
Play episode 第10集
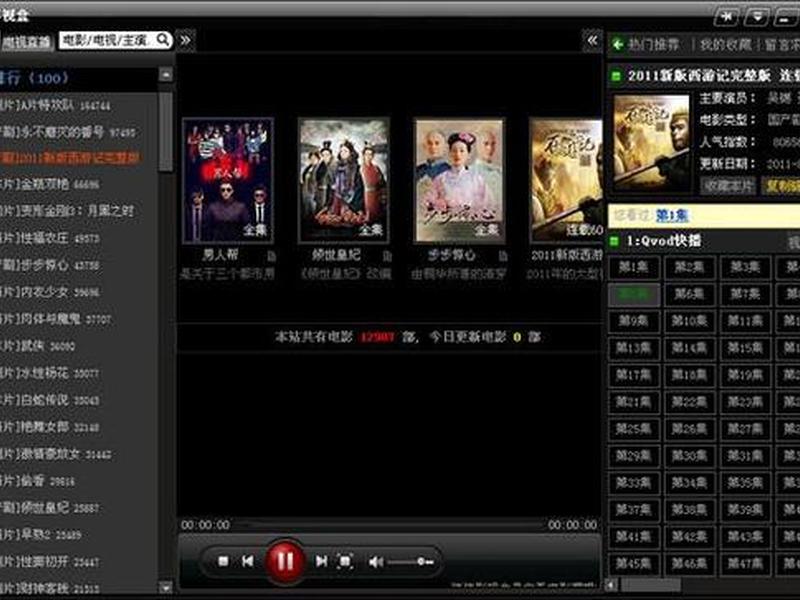[689, 321]
